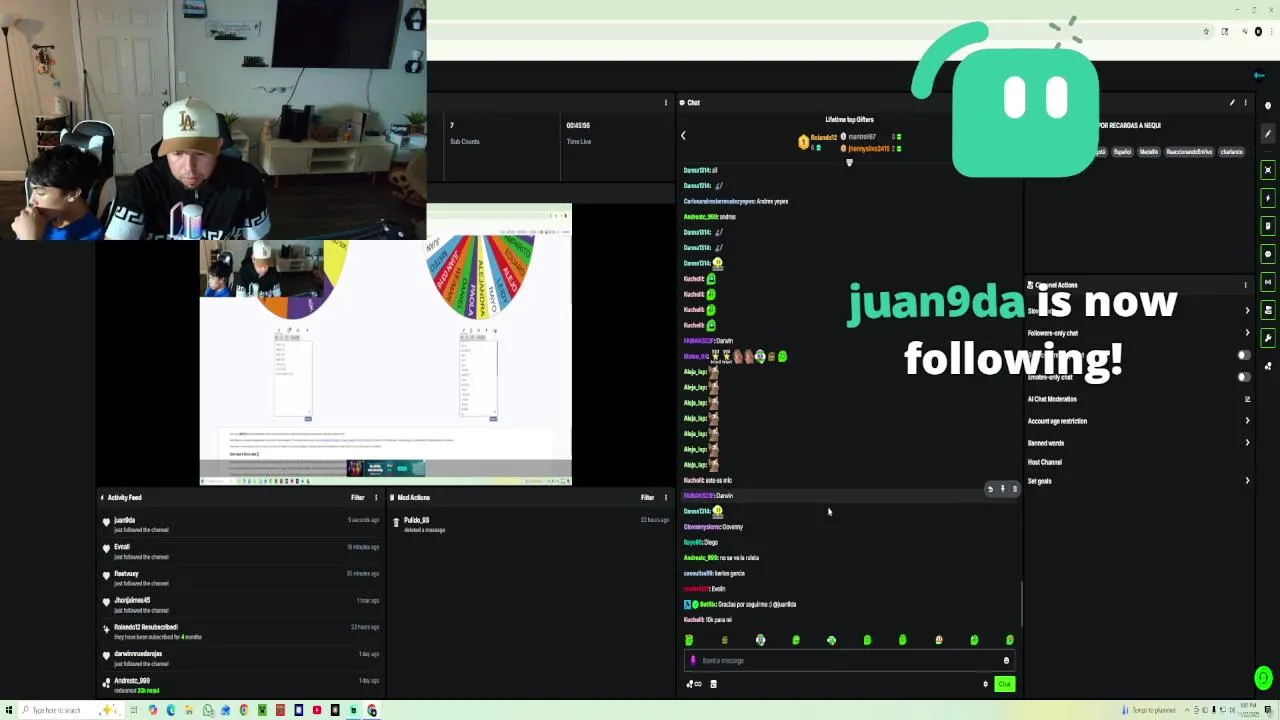The width and height of the screenshot is (1280, 720).
Task: Open Windows Start menu
Action: 9,710
